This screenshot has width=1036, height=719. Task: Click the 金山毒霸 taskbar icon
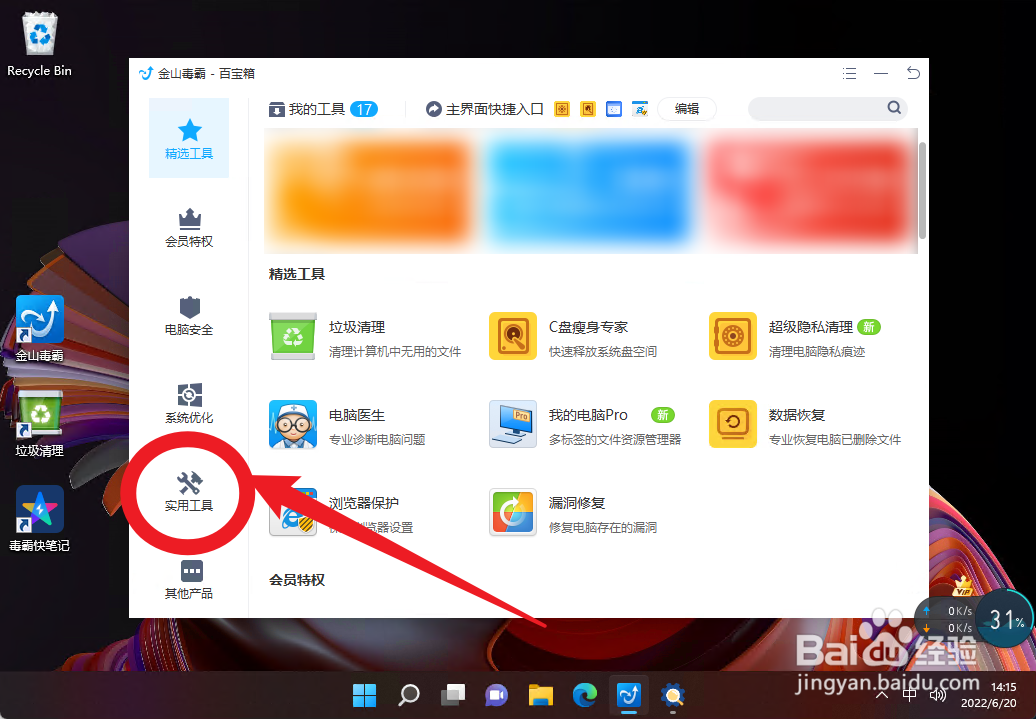pos(628,695)
